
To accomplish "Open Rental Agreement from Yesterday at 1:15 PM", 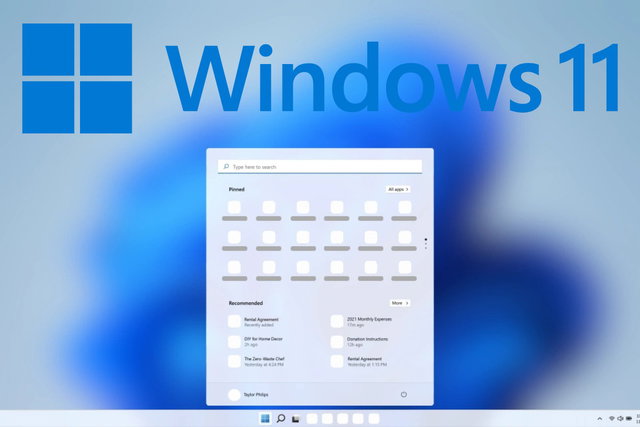I will pyautogui.click(x=359, y=361).
